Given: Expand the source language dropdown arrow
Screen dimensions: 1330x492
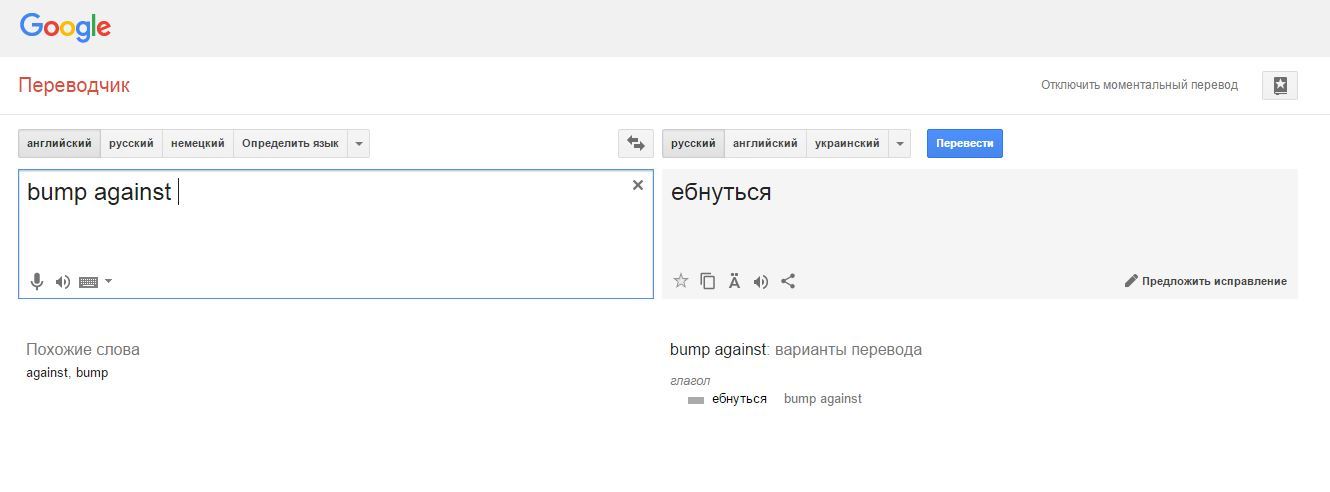Looking at the screenshot, I should (360, 143).
